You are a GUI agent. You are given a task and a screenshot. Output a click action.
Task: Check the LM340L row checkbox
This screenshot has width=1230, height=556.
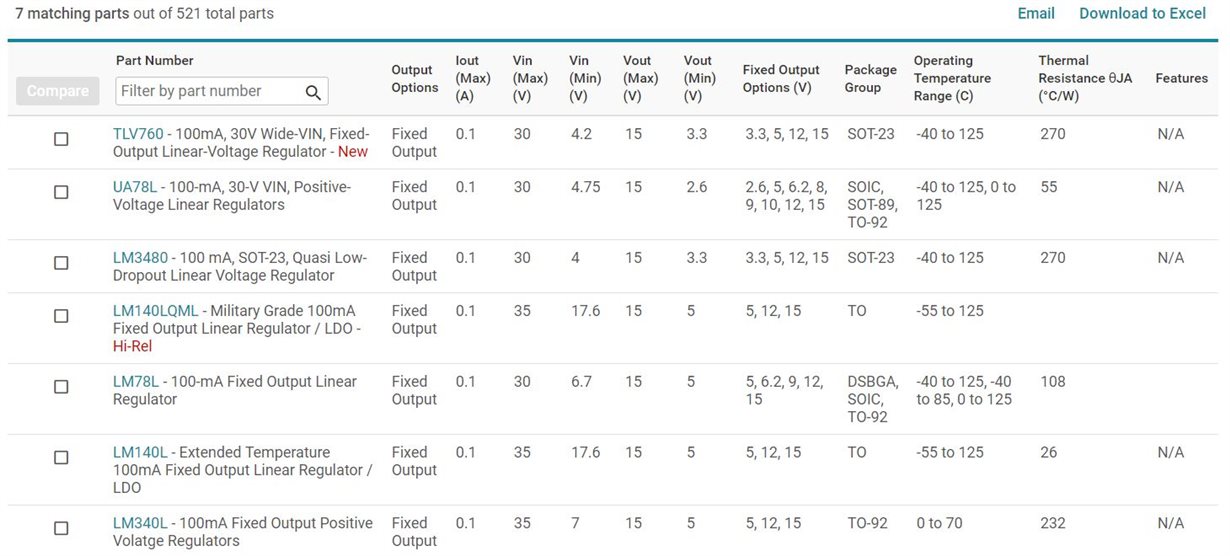(61, 529)
